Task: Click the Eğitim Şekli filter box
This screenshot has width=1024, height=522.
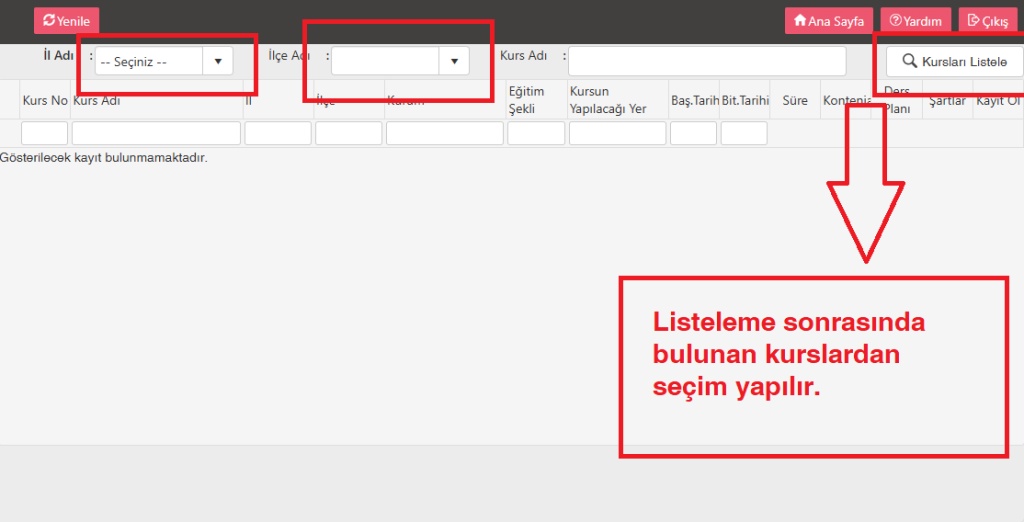Action: (536, 133)
